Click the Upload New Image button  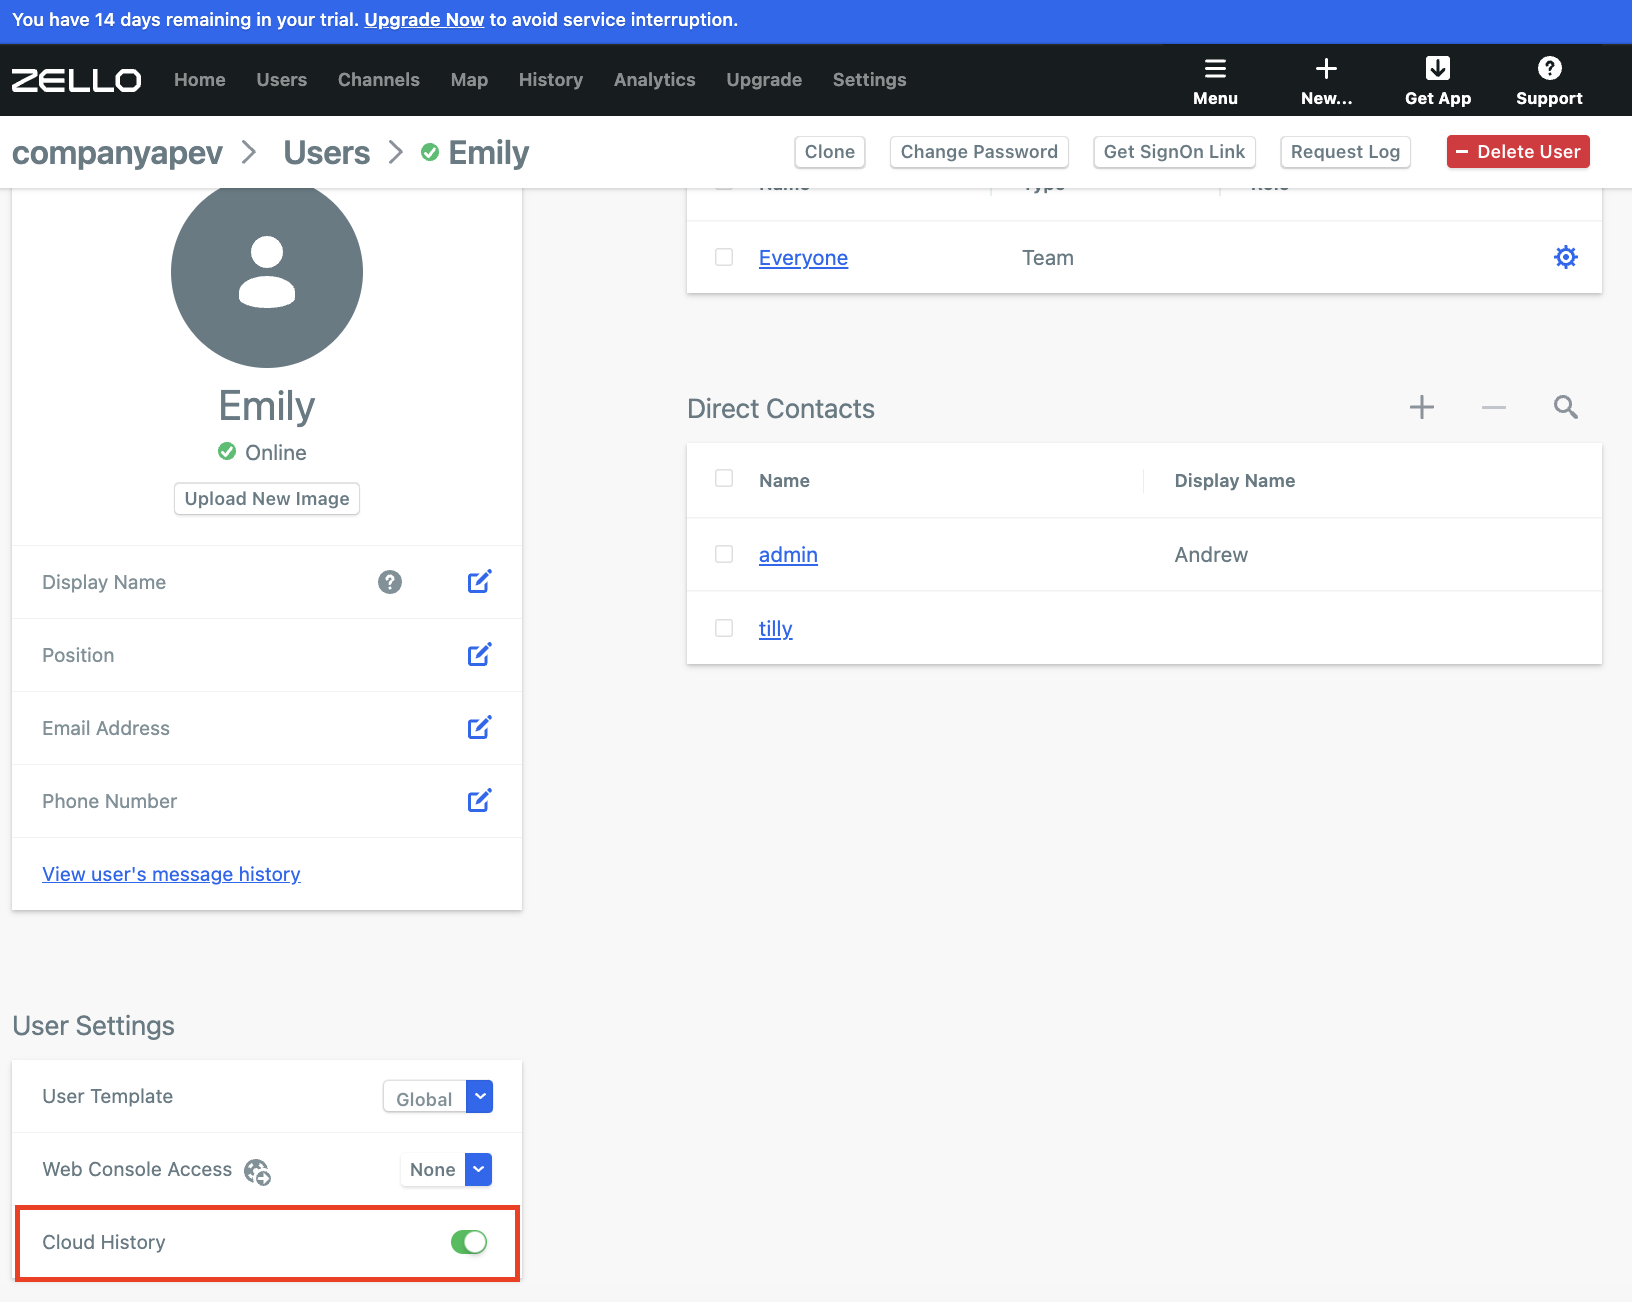pos(267,499)
